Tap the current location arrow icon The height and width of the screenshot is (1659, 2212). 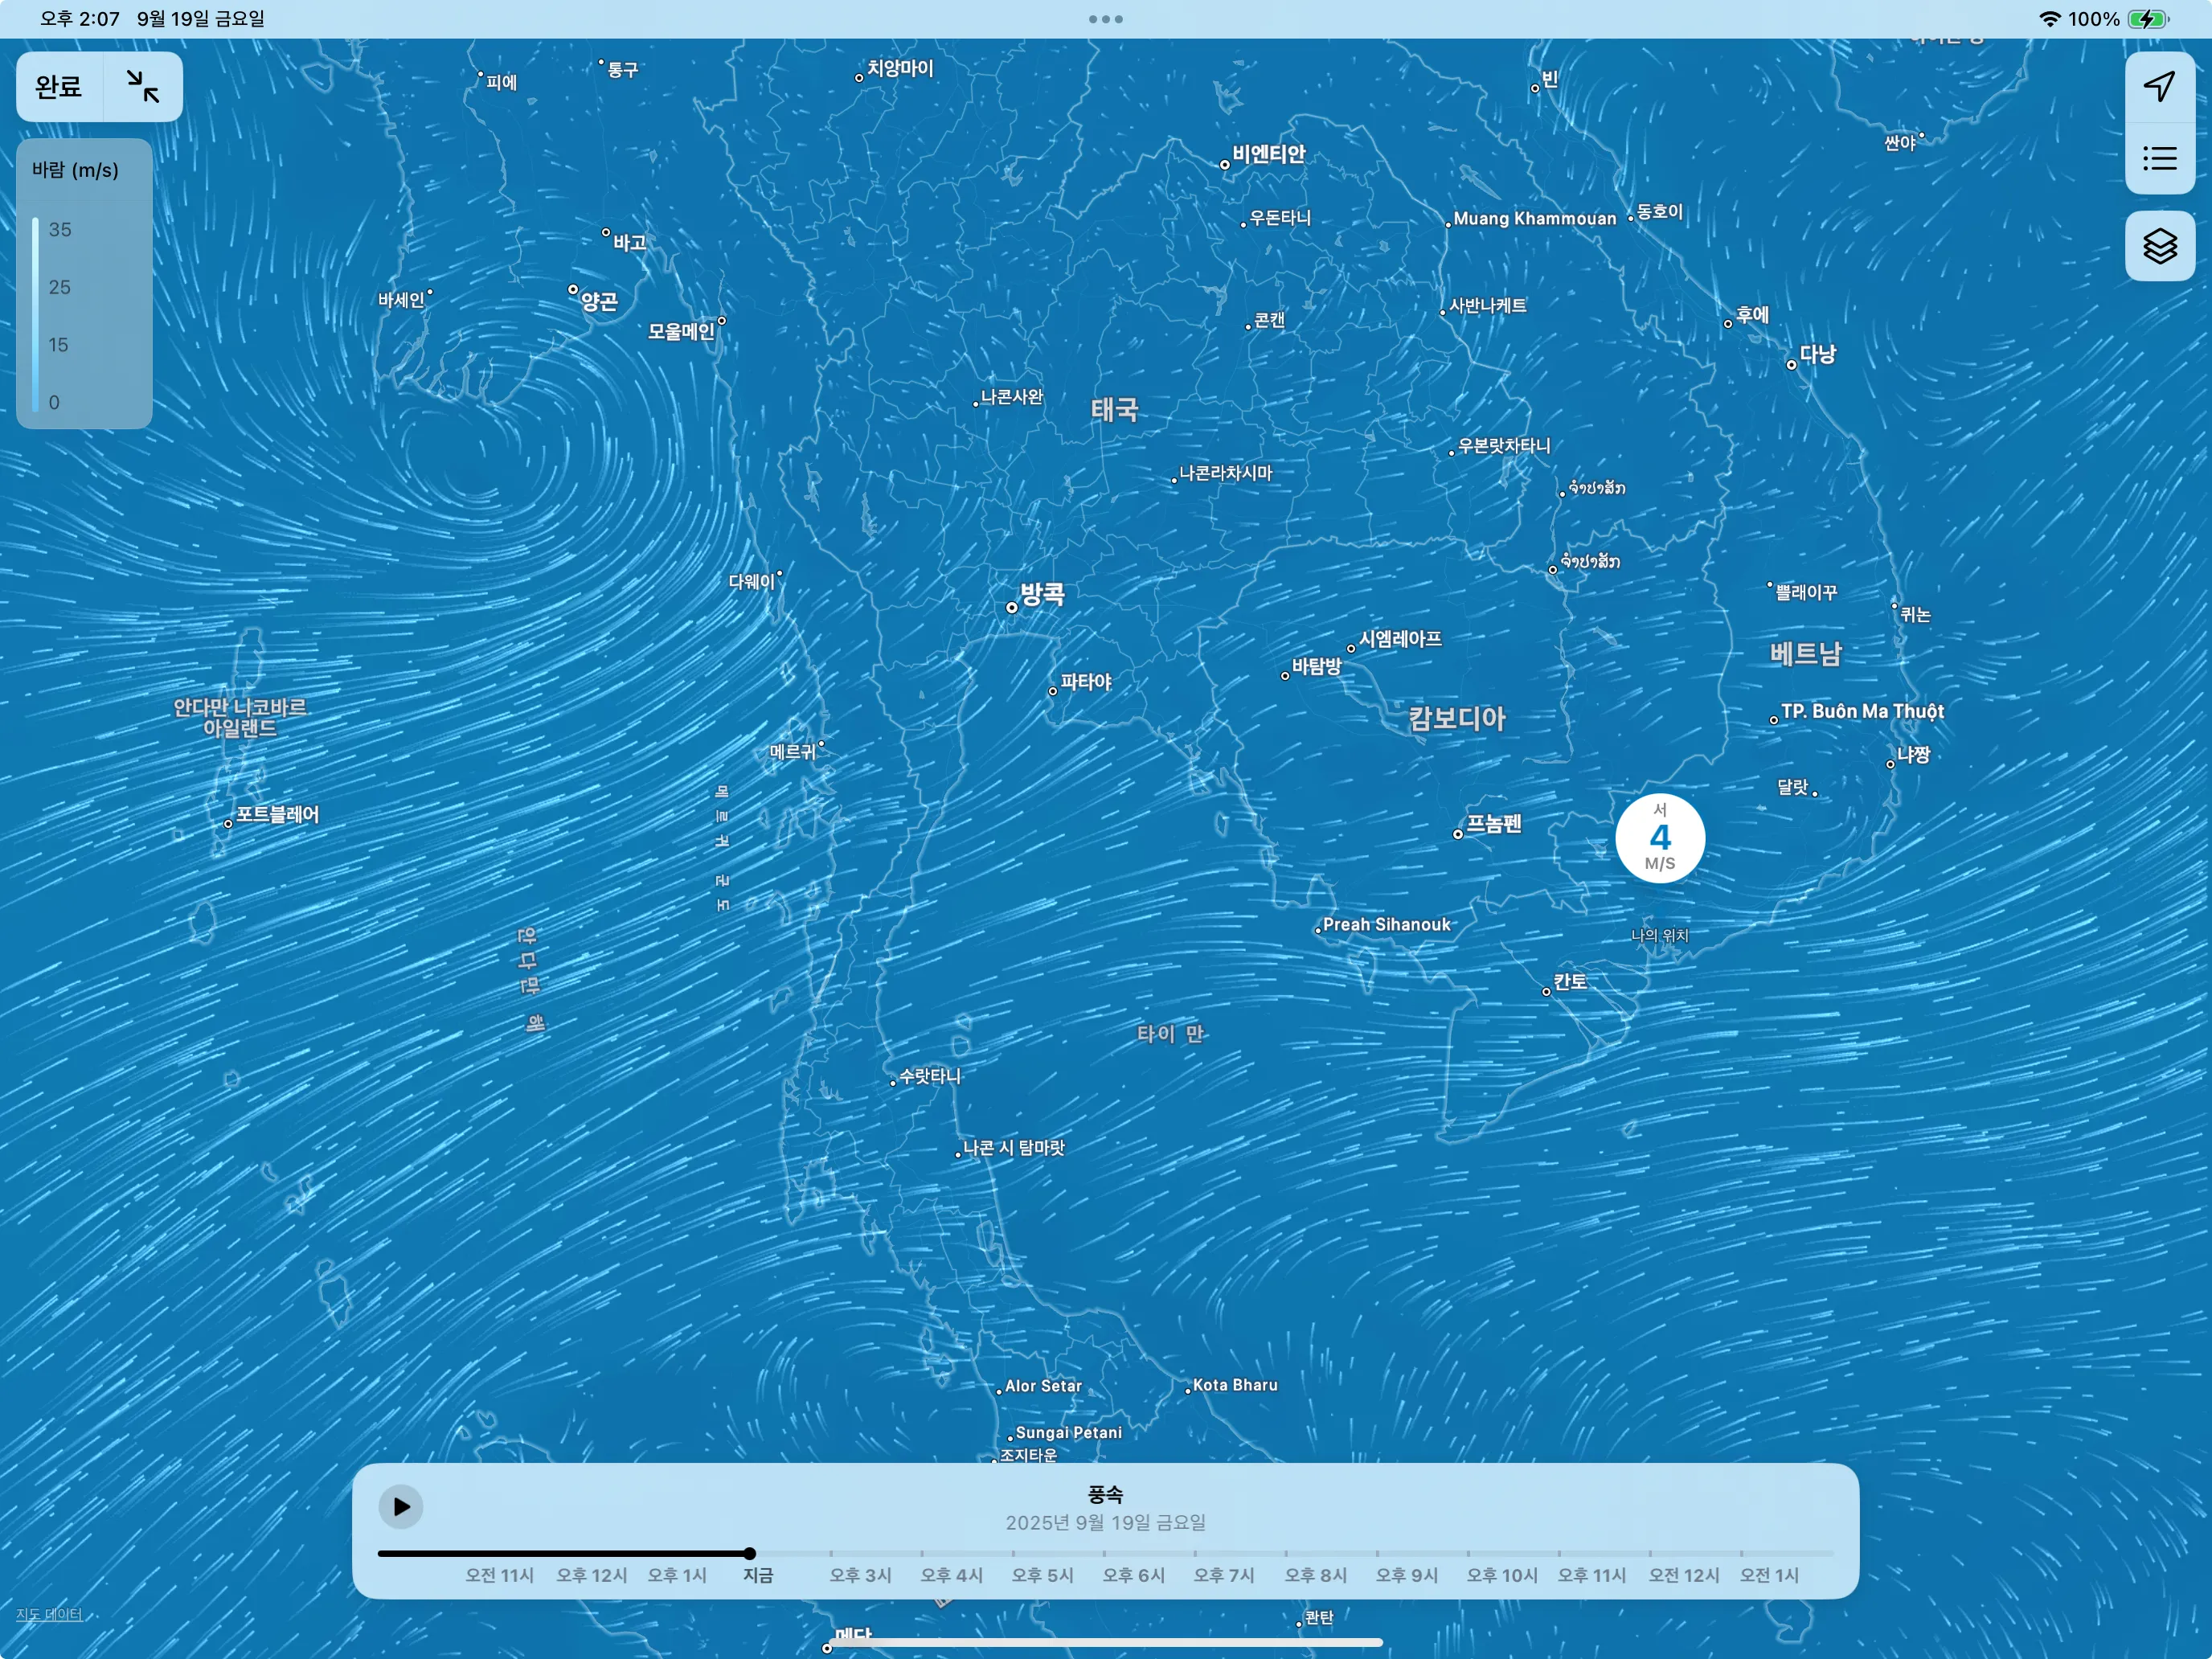(2159, 87)
